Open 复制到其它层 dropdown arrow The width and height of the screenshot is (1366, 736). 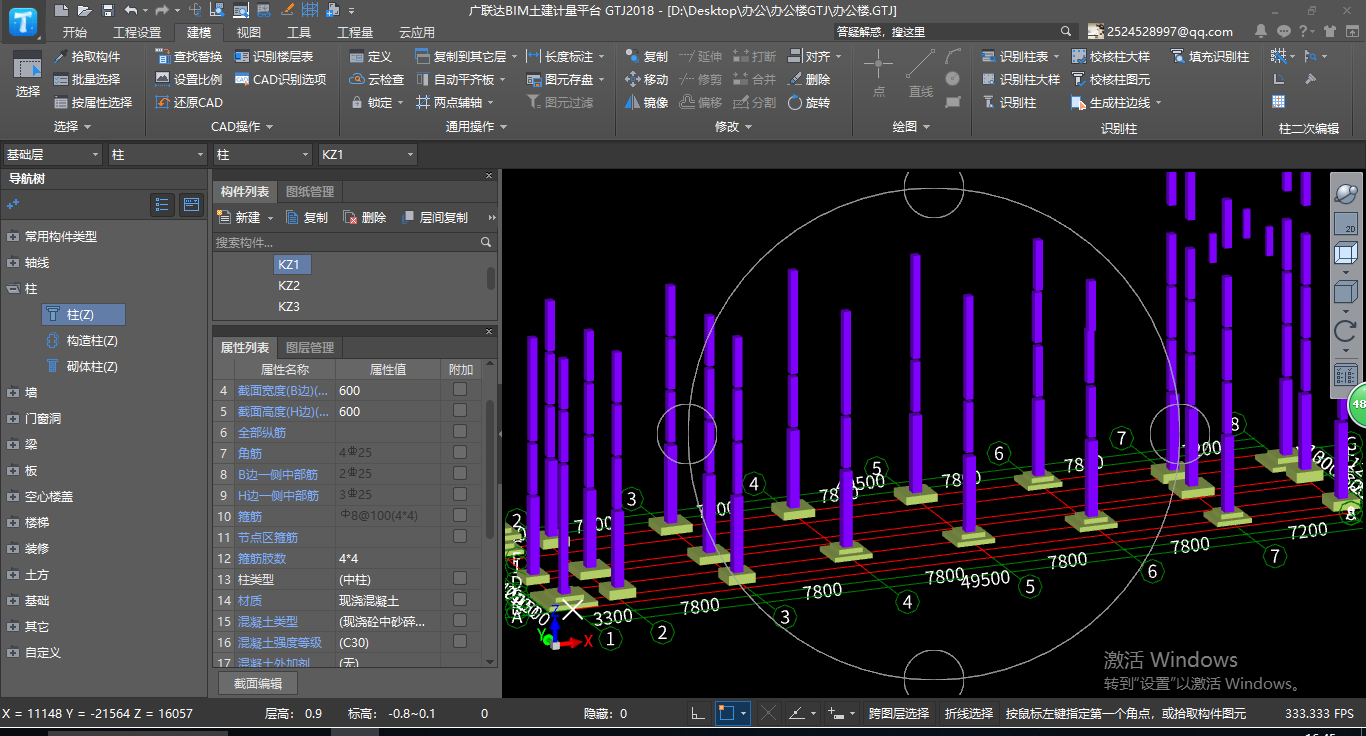(x=514, y=57)
